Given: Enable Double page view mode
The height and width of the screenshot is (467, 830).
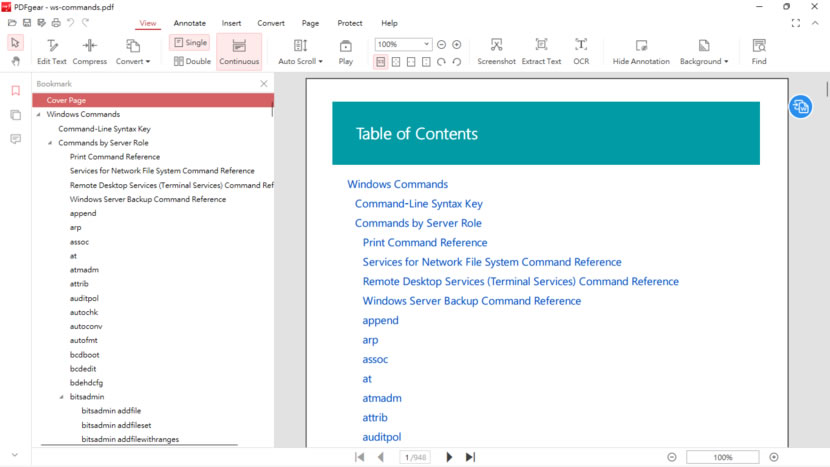Looking at the screenshot, I should [192, 61].
